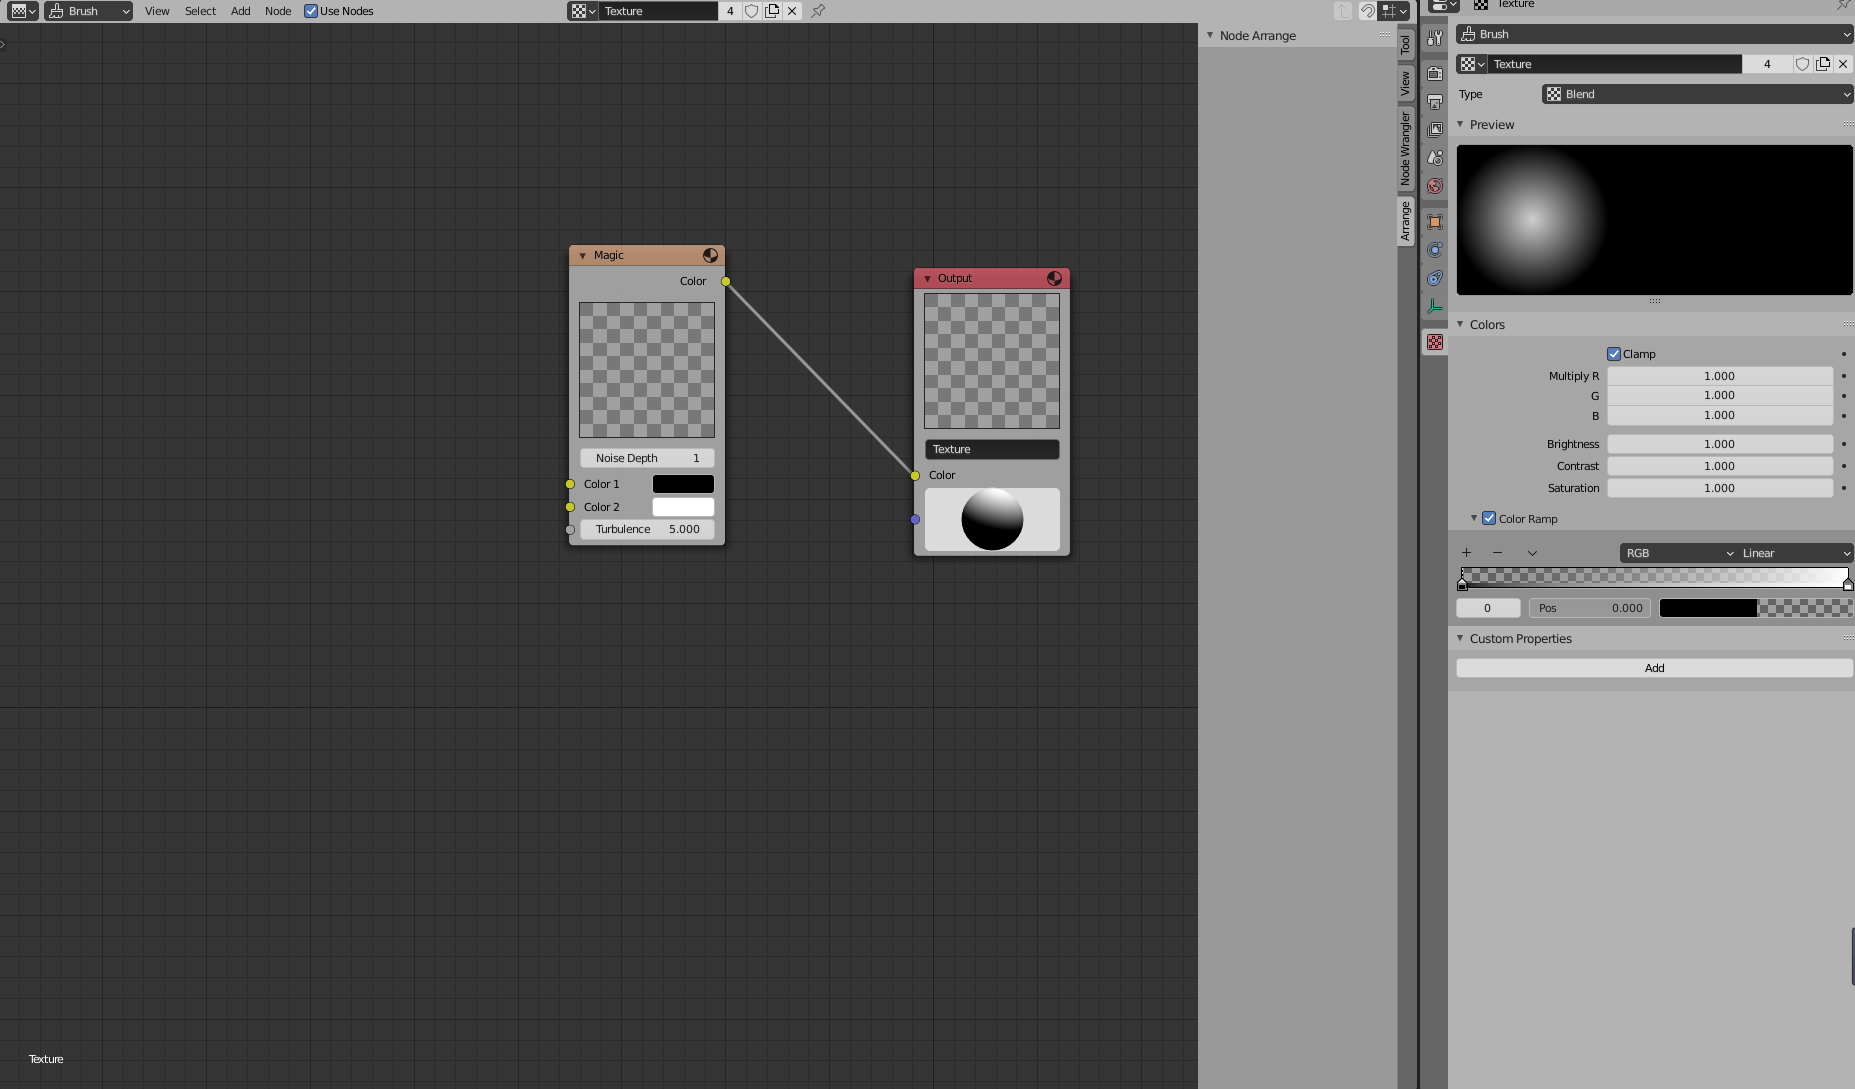
Task: Click the Color 1 black swatch
Action: click(683, 484)
